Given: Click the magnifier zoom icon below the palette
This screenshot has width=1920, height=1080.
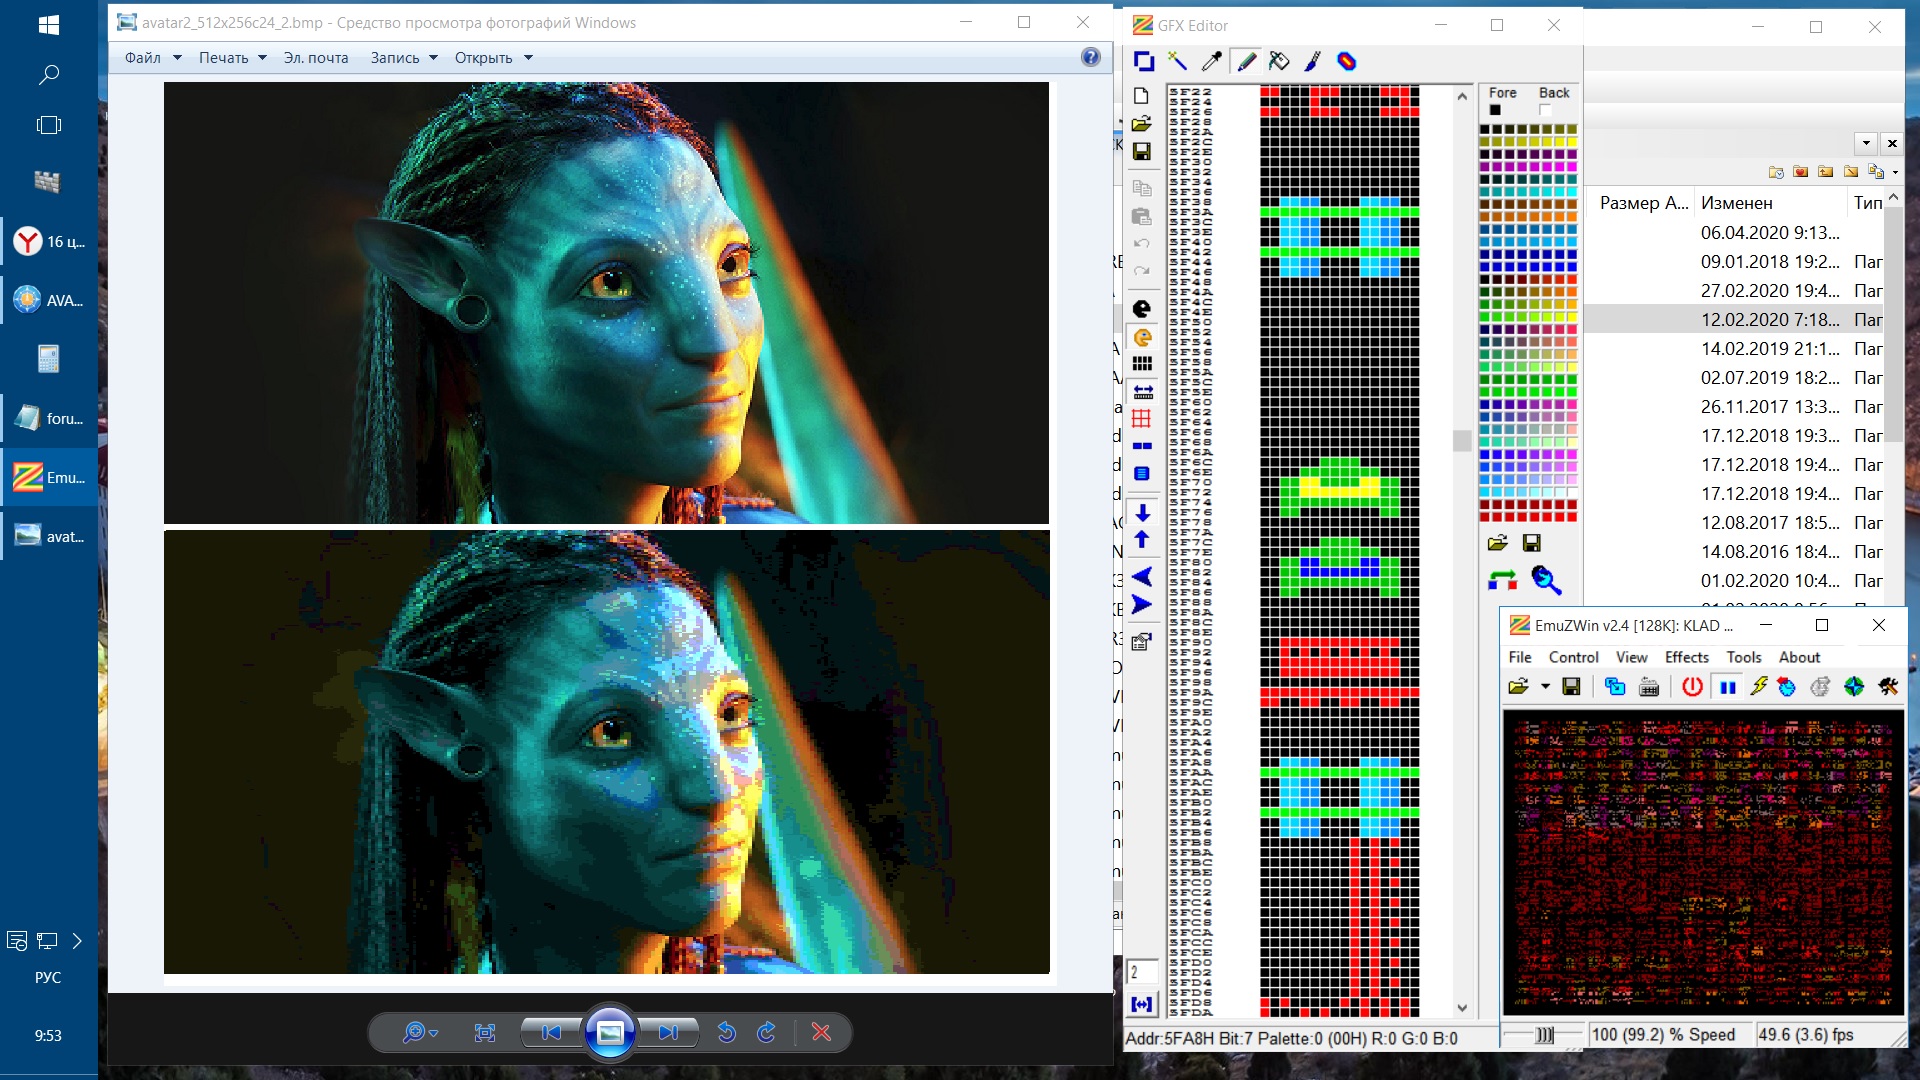Looking at the screenshot, I should tap(1546, 580).
